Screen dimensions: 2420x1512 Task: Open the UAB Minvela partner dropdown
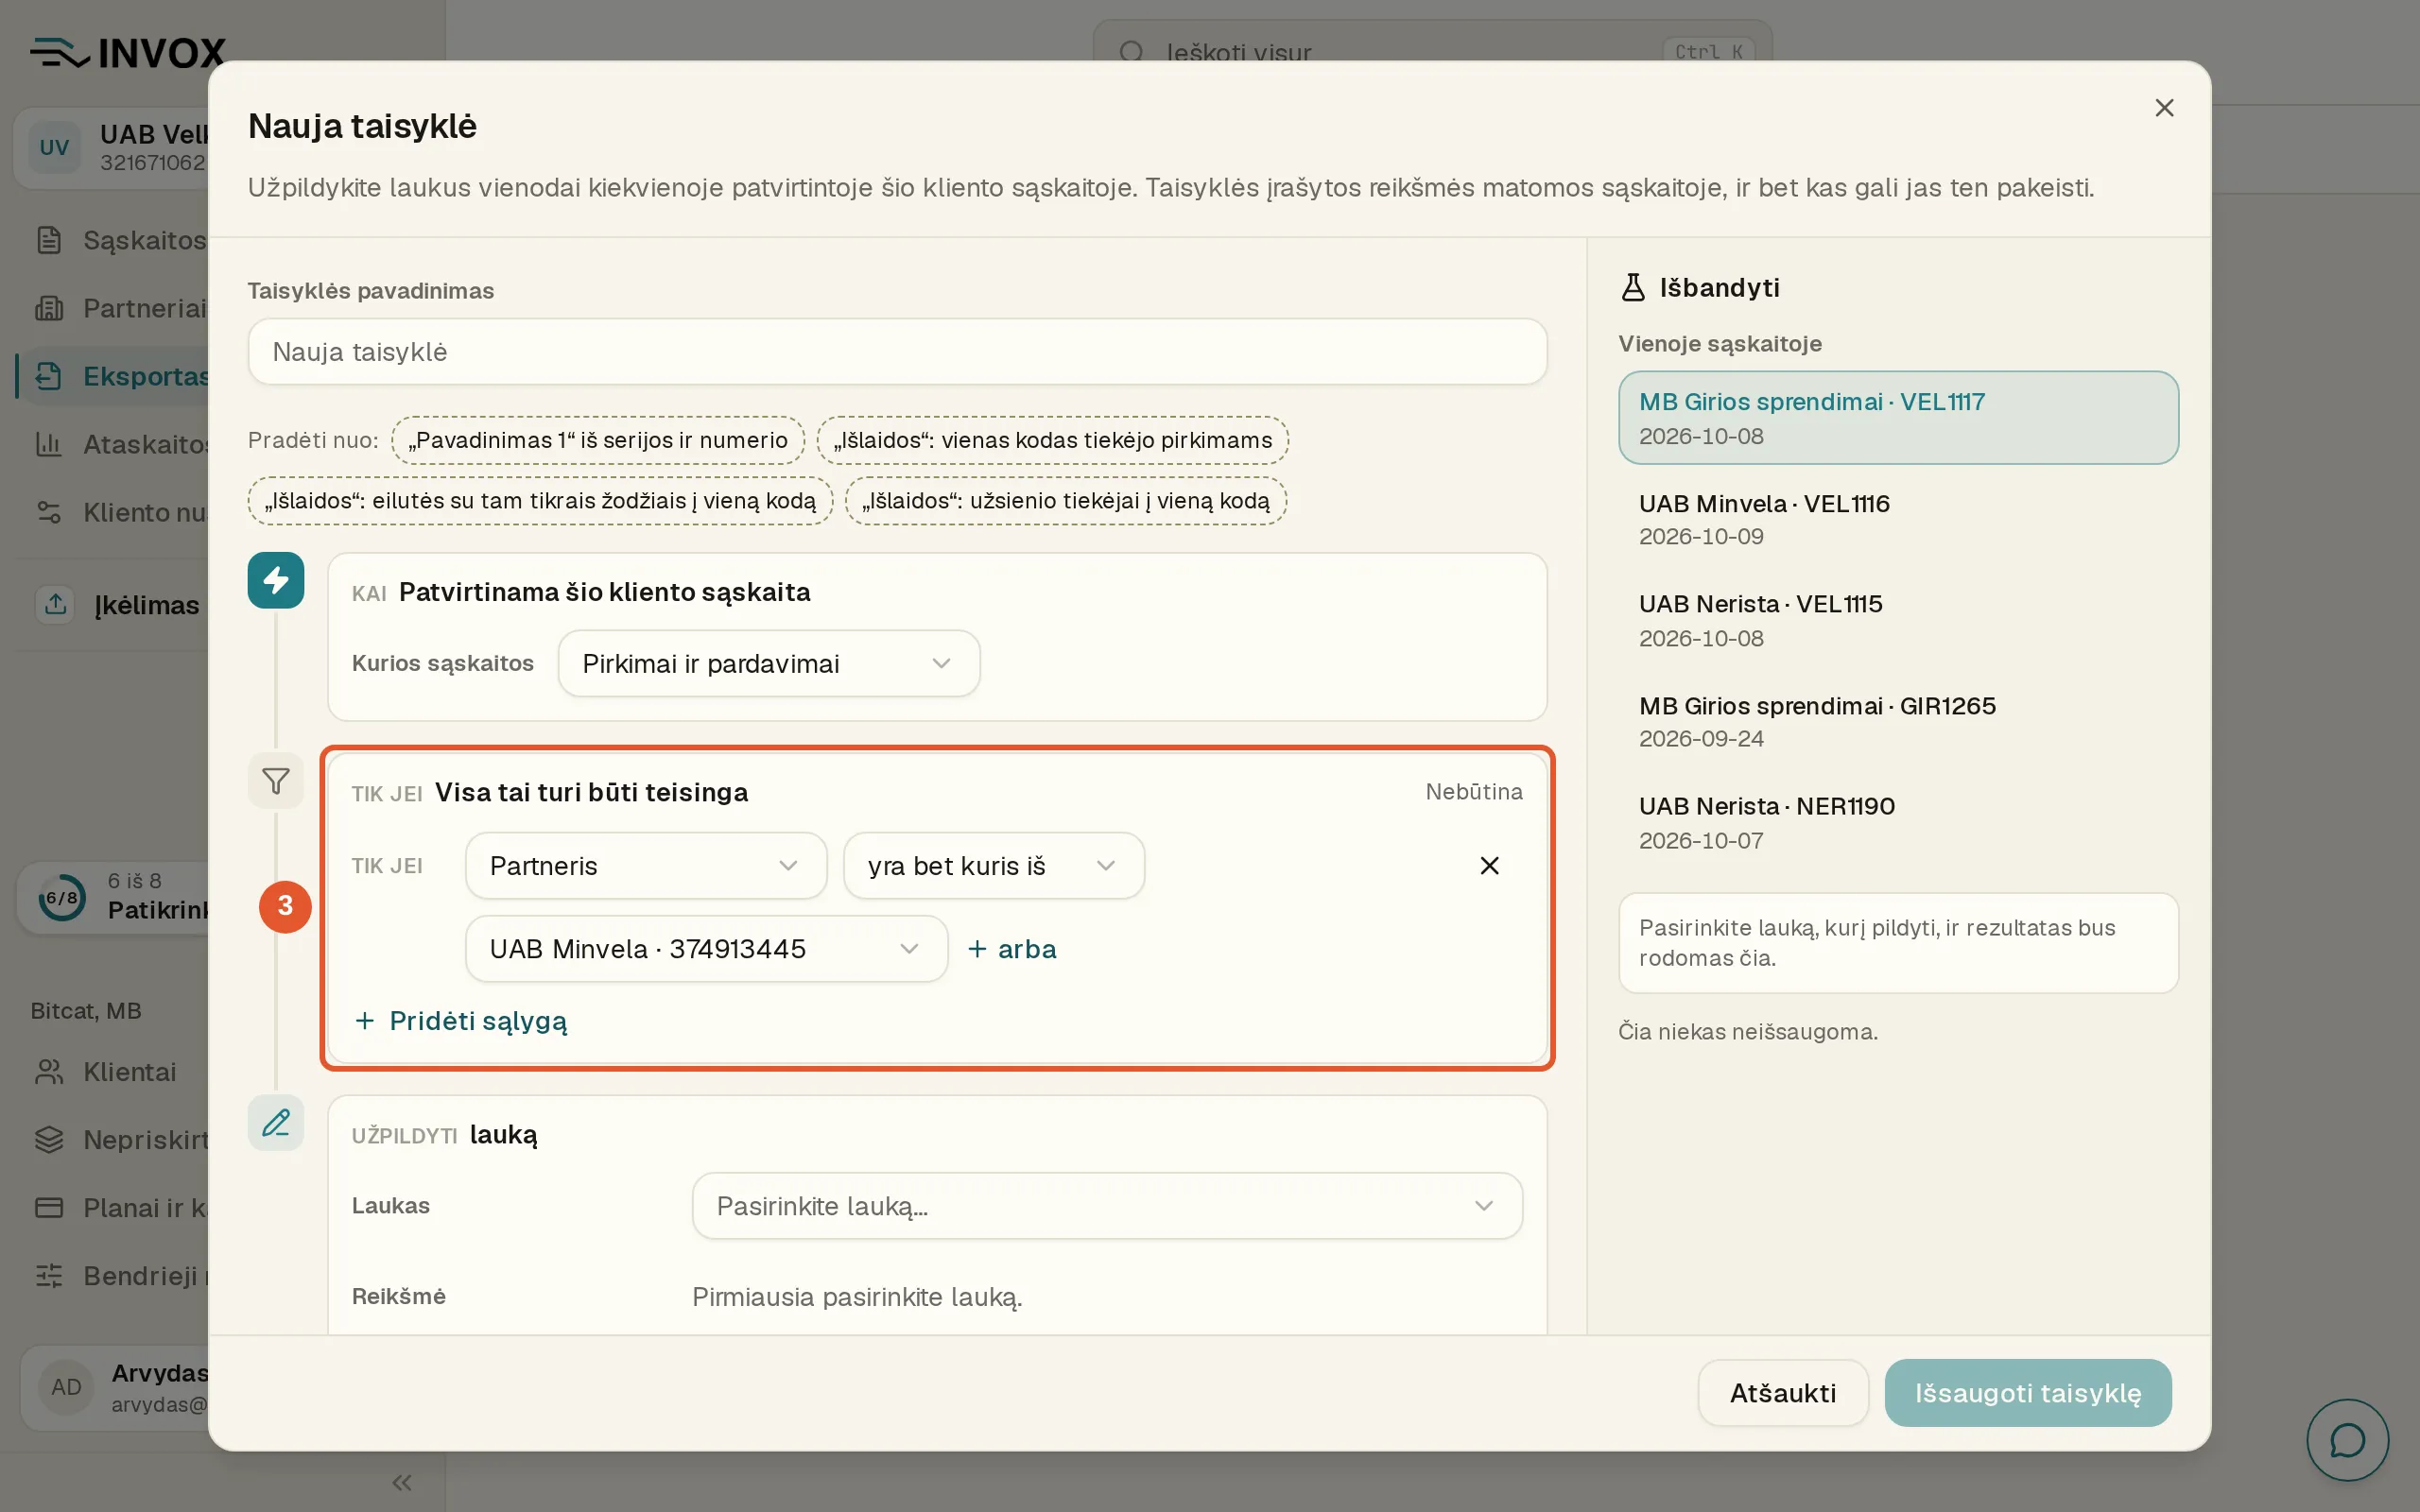[706, 949]
